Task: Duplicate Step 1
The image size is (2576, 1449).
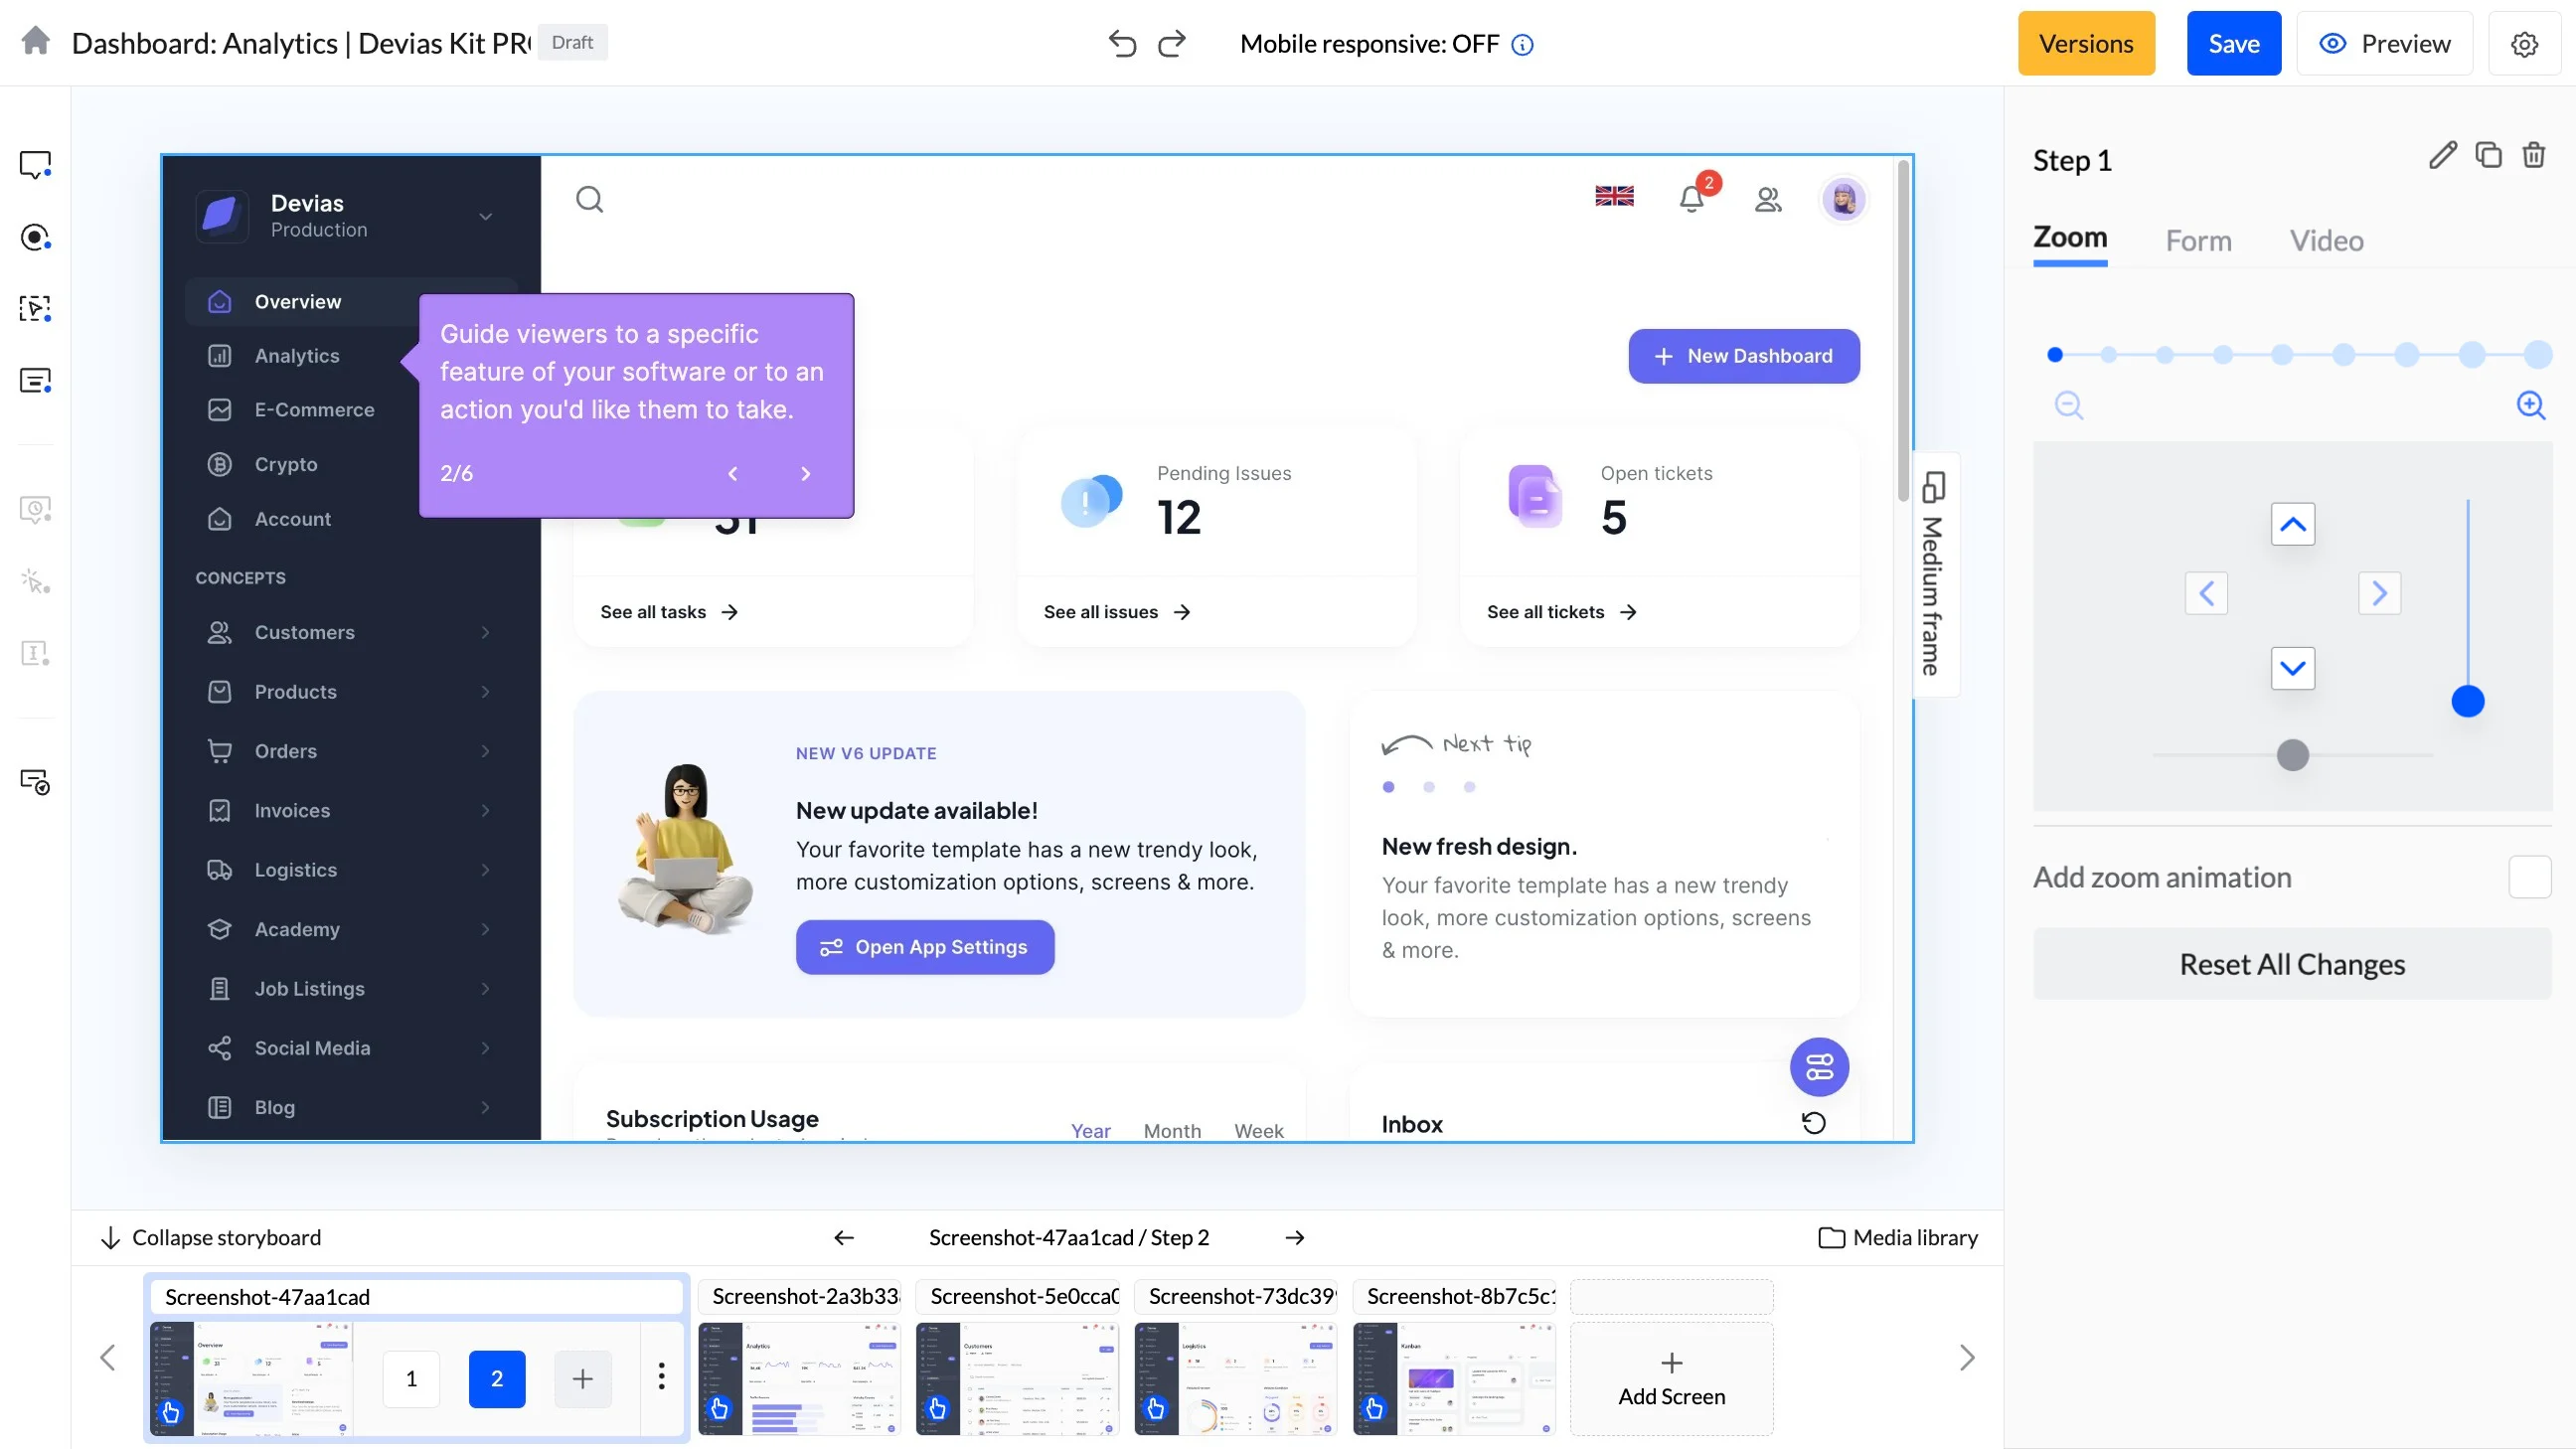Action: click(x=2488, y=155)
